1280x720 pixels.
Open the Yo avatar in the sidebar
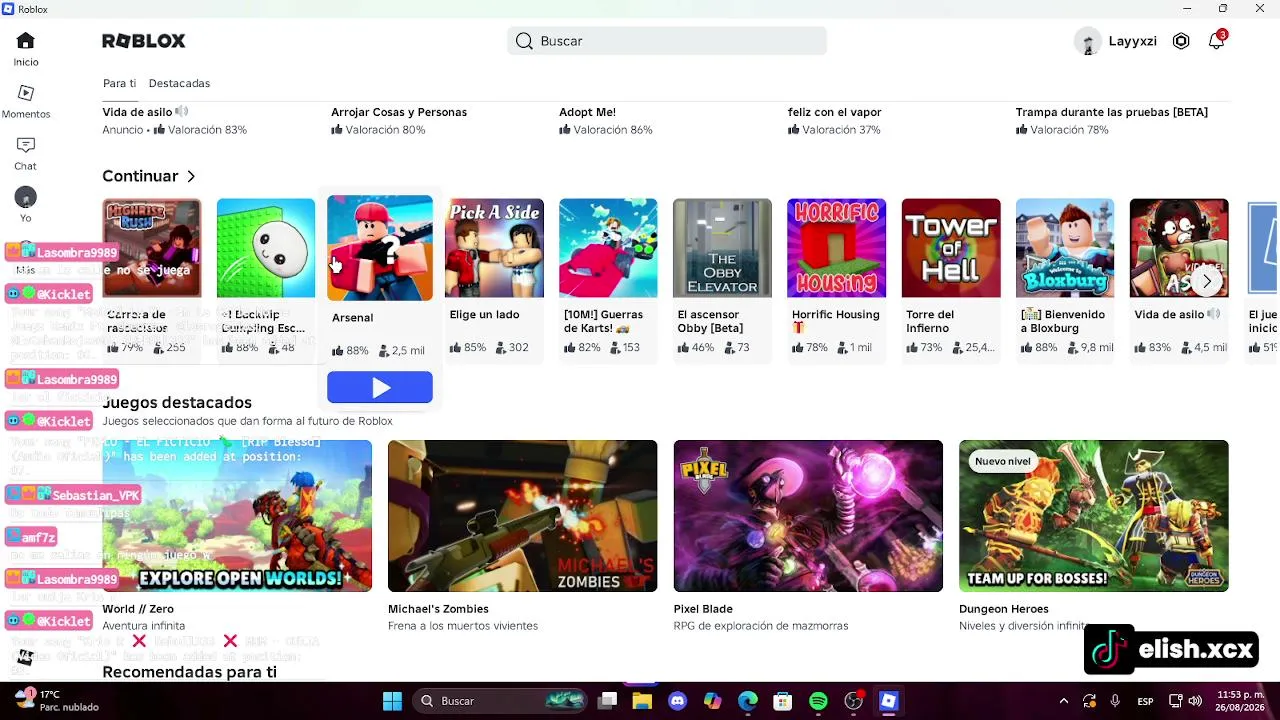click(26, 204)
